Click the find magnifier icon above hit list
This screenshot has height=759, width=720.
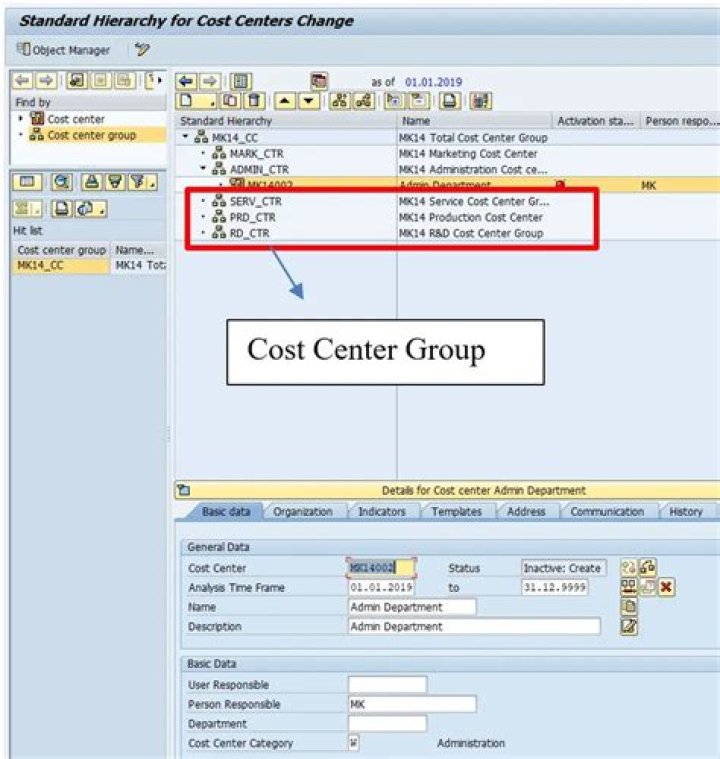click(62, 182)
